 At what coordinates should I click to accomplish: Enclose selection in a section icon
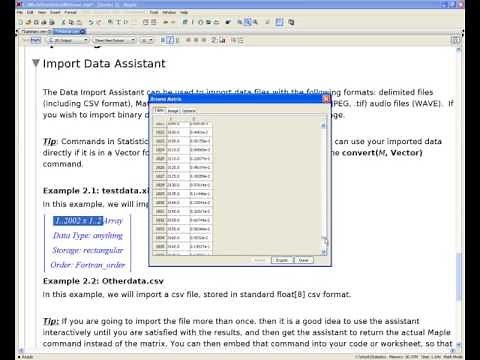click(x=146, y=22)
